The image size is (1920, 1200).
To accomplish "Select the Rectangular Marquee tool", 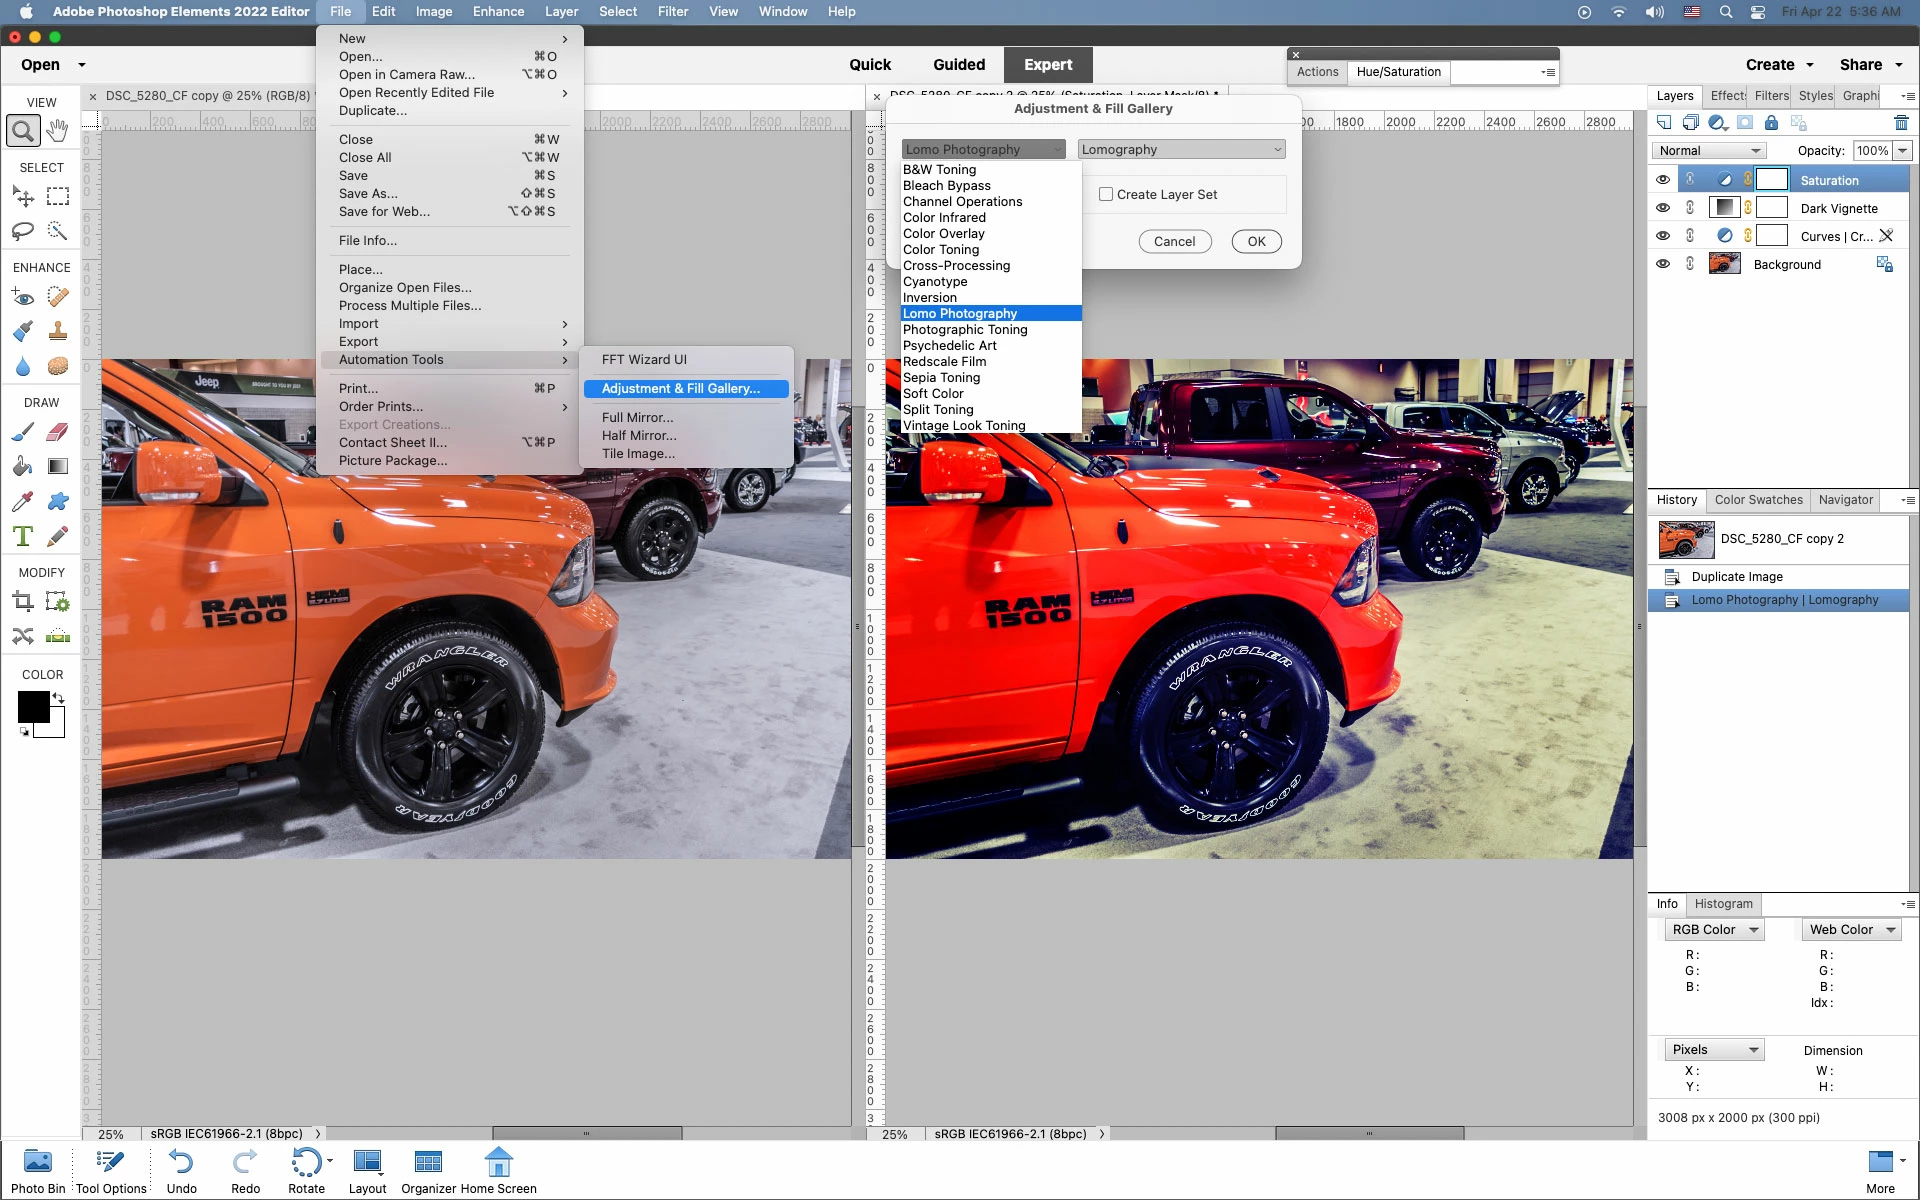I will coord(58,196).
